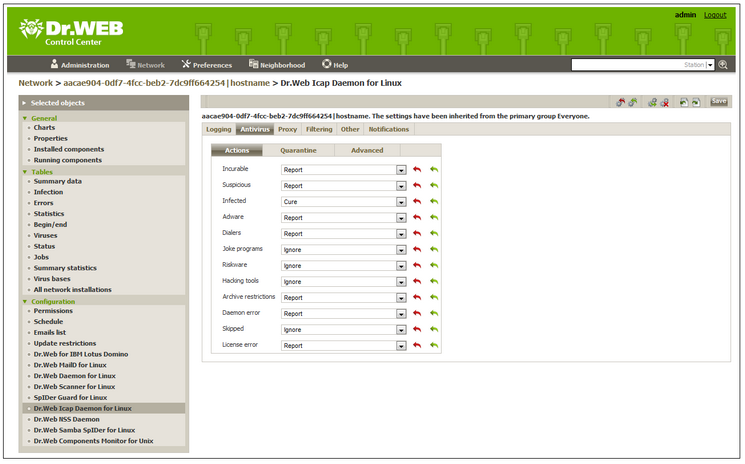Open the Adware action dropdown
This screenshot has width=745, height=464.
[x=401, y=218]
